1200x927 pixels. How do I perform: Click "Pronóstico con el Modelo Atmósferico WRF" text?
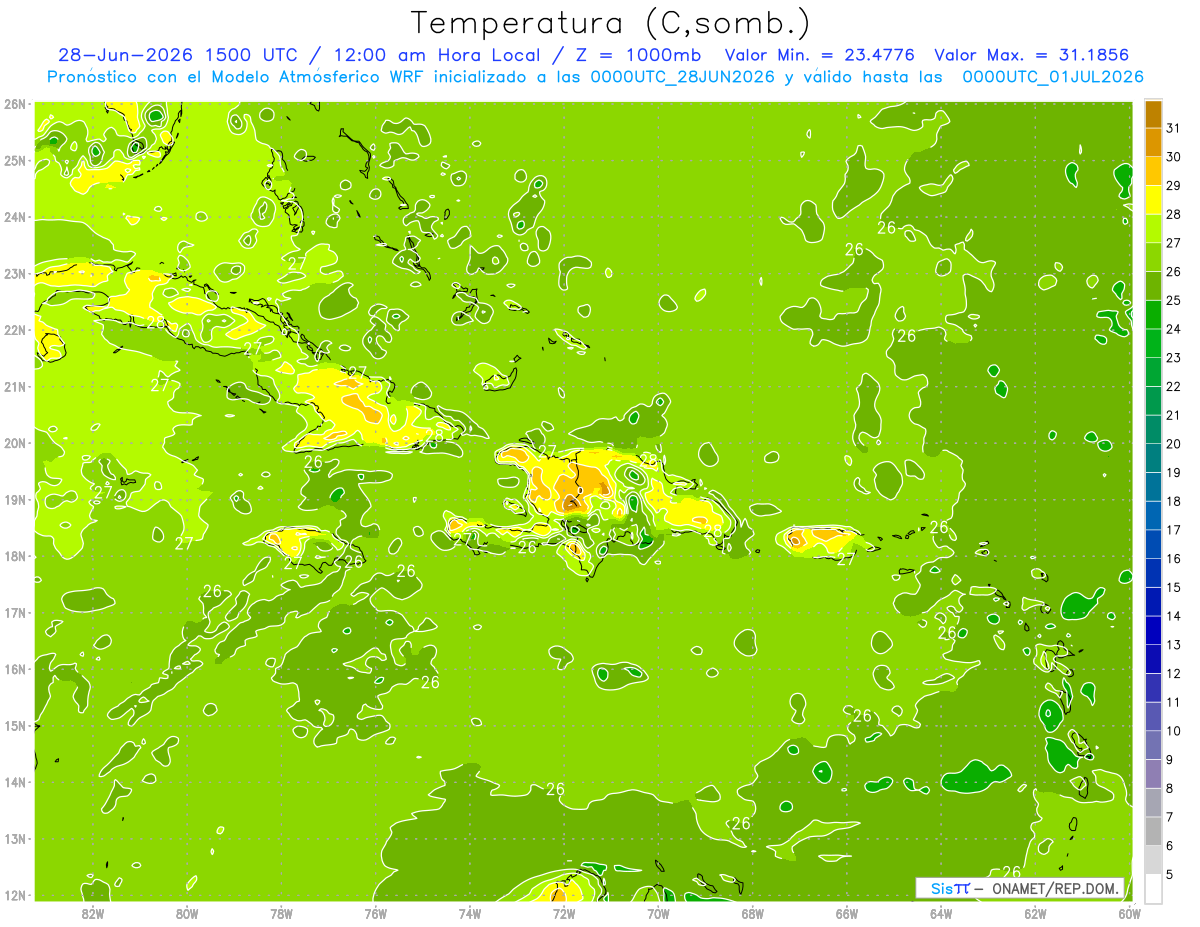click(x=237, y=77)
